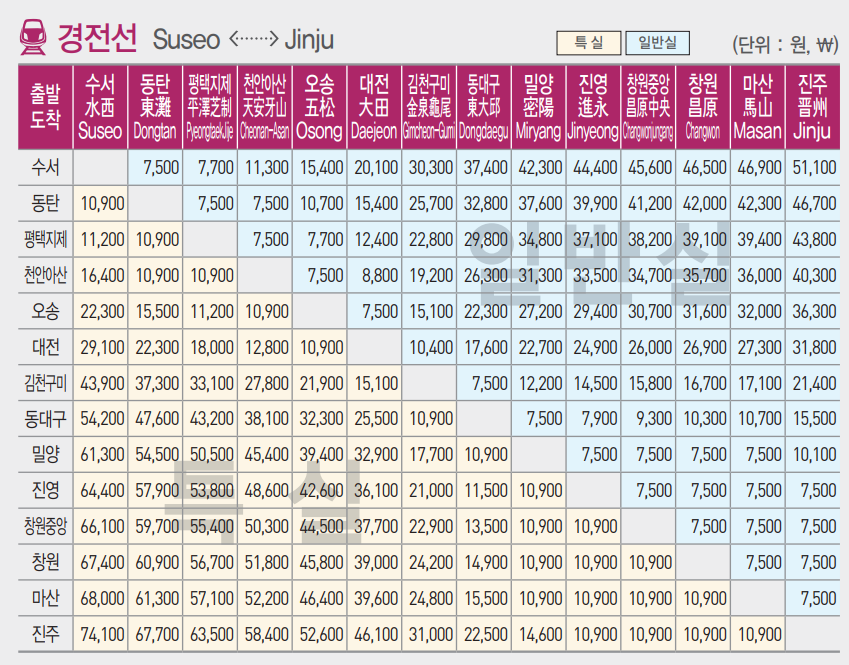Viewport: 849px width, 665px height.
Task: Select the Miryang column header
Action: (x=539, y=107)
